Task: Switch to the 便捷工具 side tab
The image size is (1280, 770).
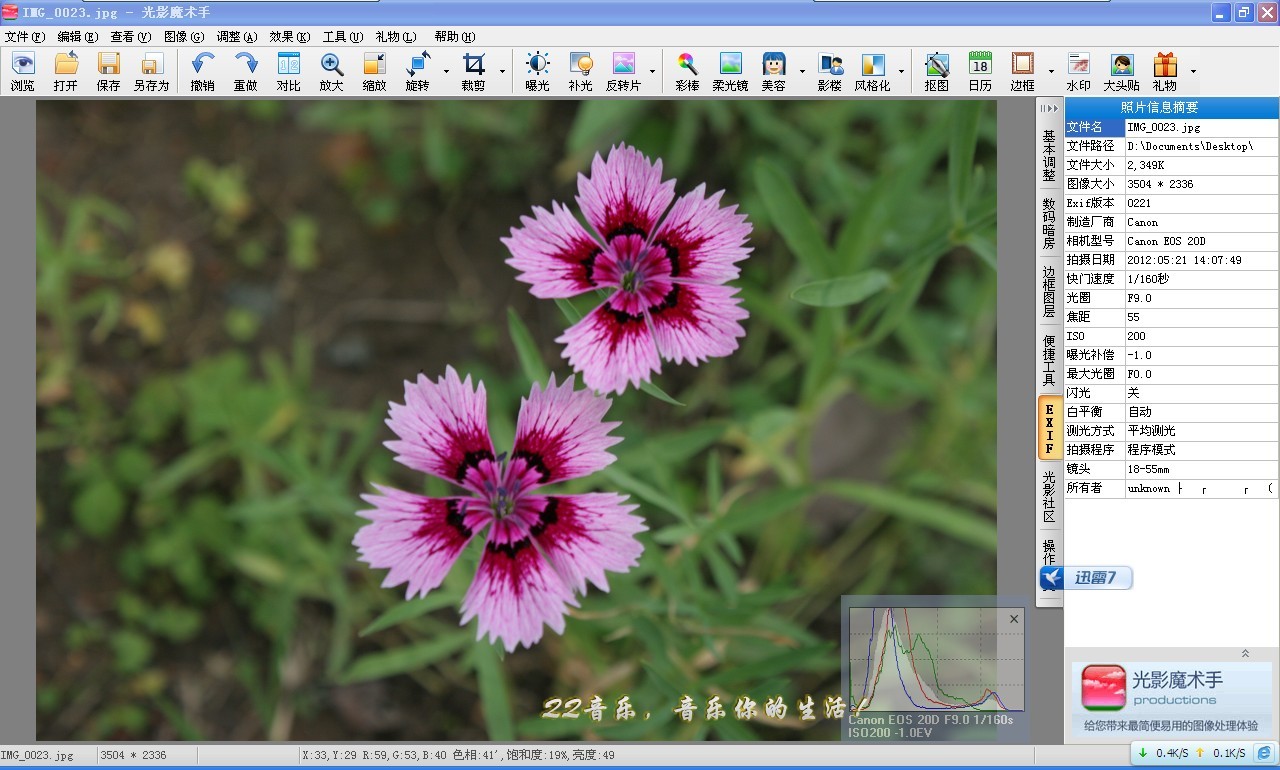Action: click(1049, 360)
